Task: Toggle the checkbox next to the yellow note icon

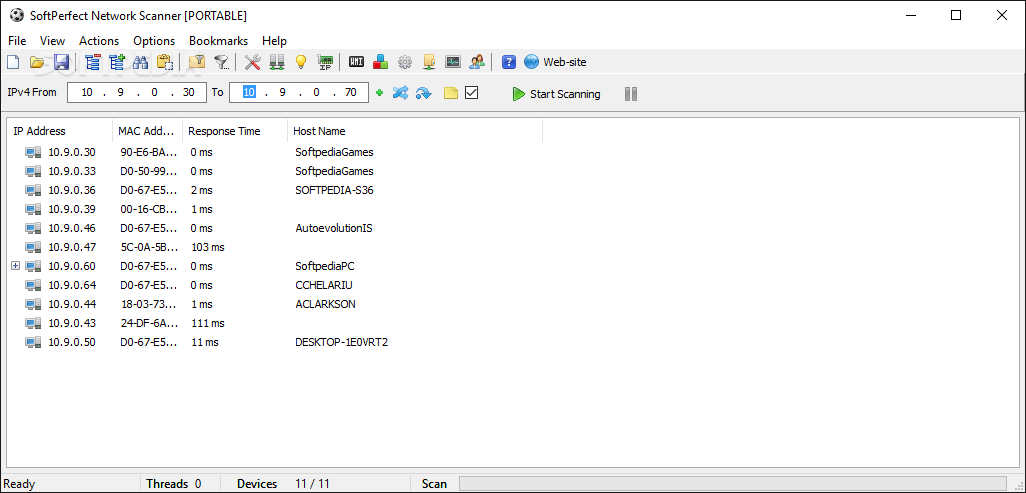Action: click(472, 93)
